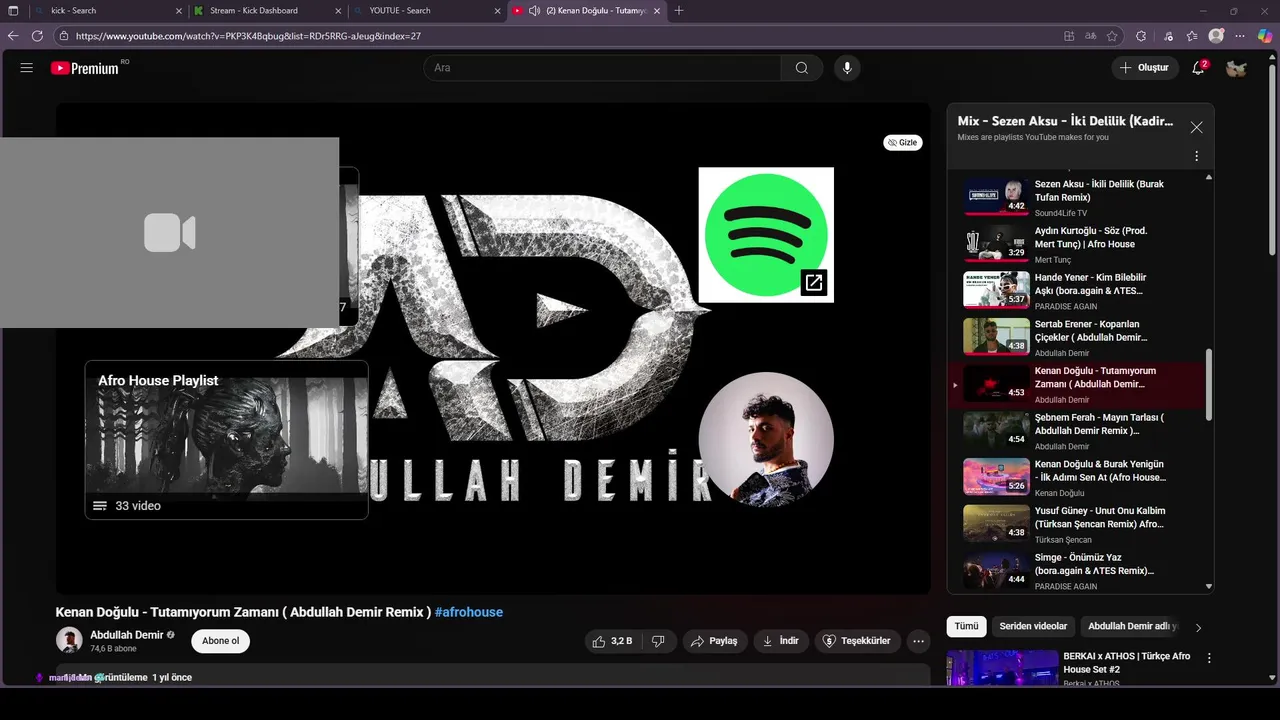1280x720 pixels.
Task: Open the media control toolbar icon
Action: (x=1168, y=36)
